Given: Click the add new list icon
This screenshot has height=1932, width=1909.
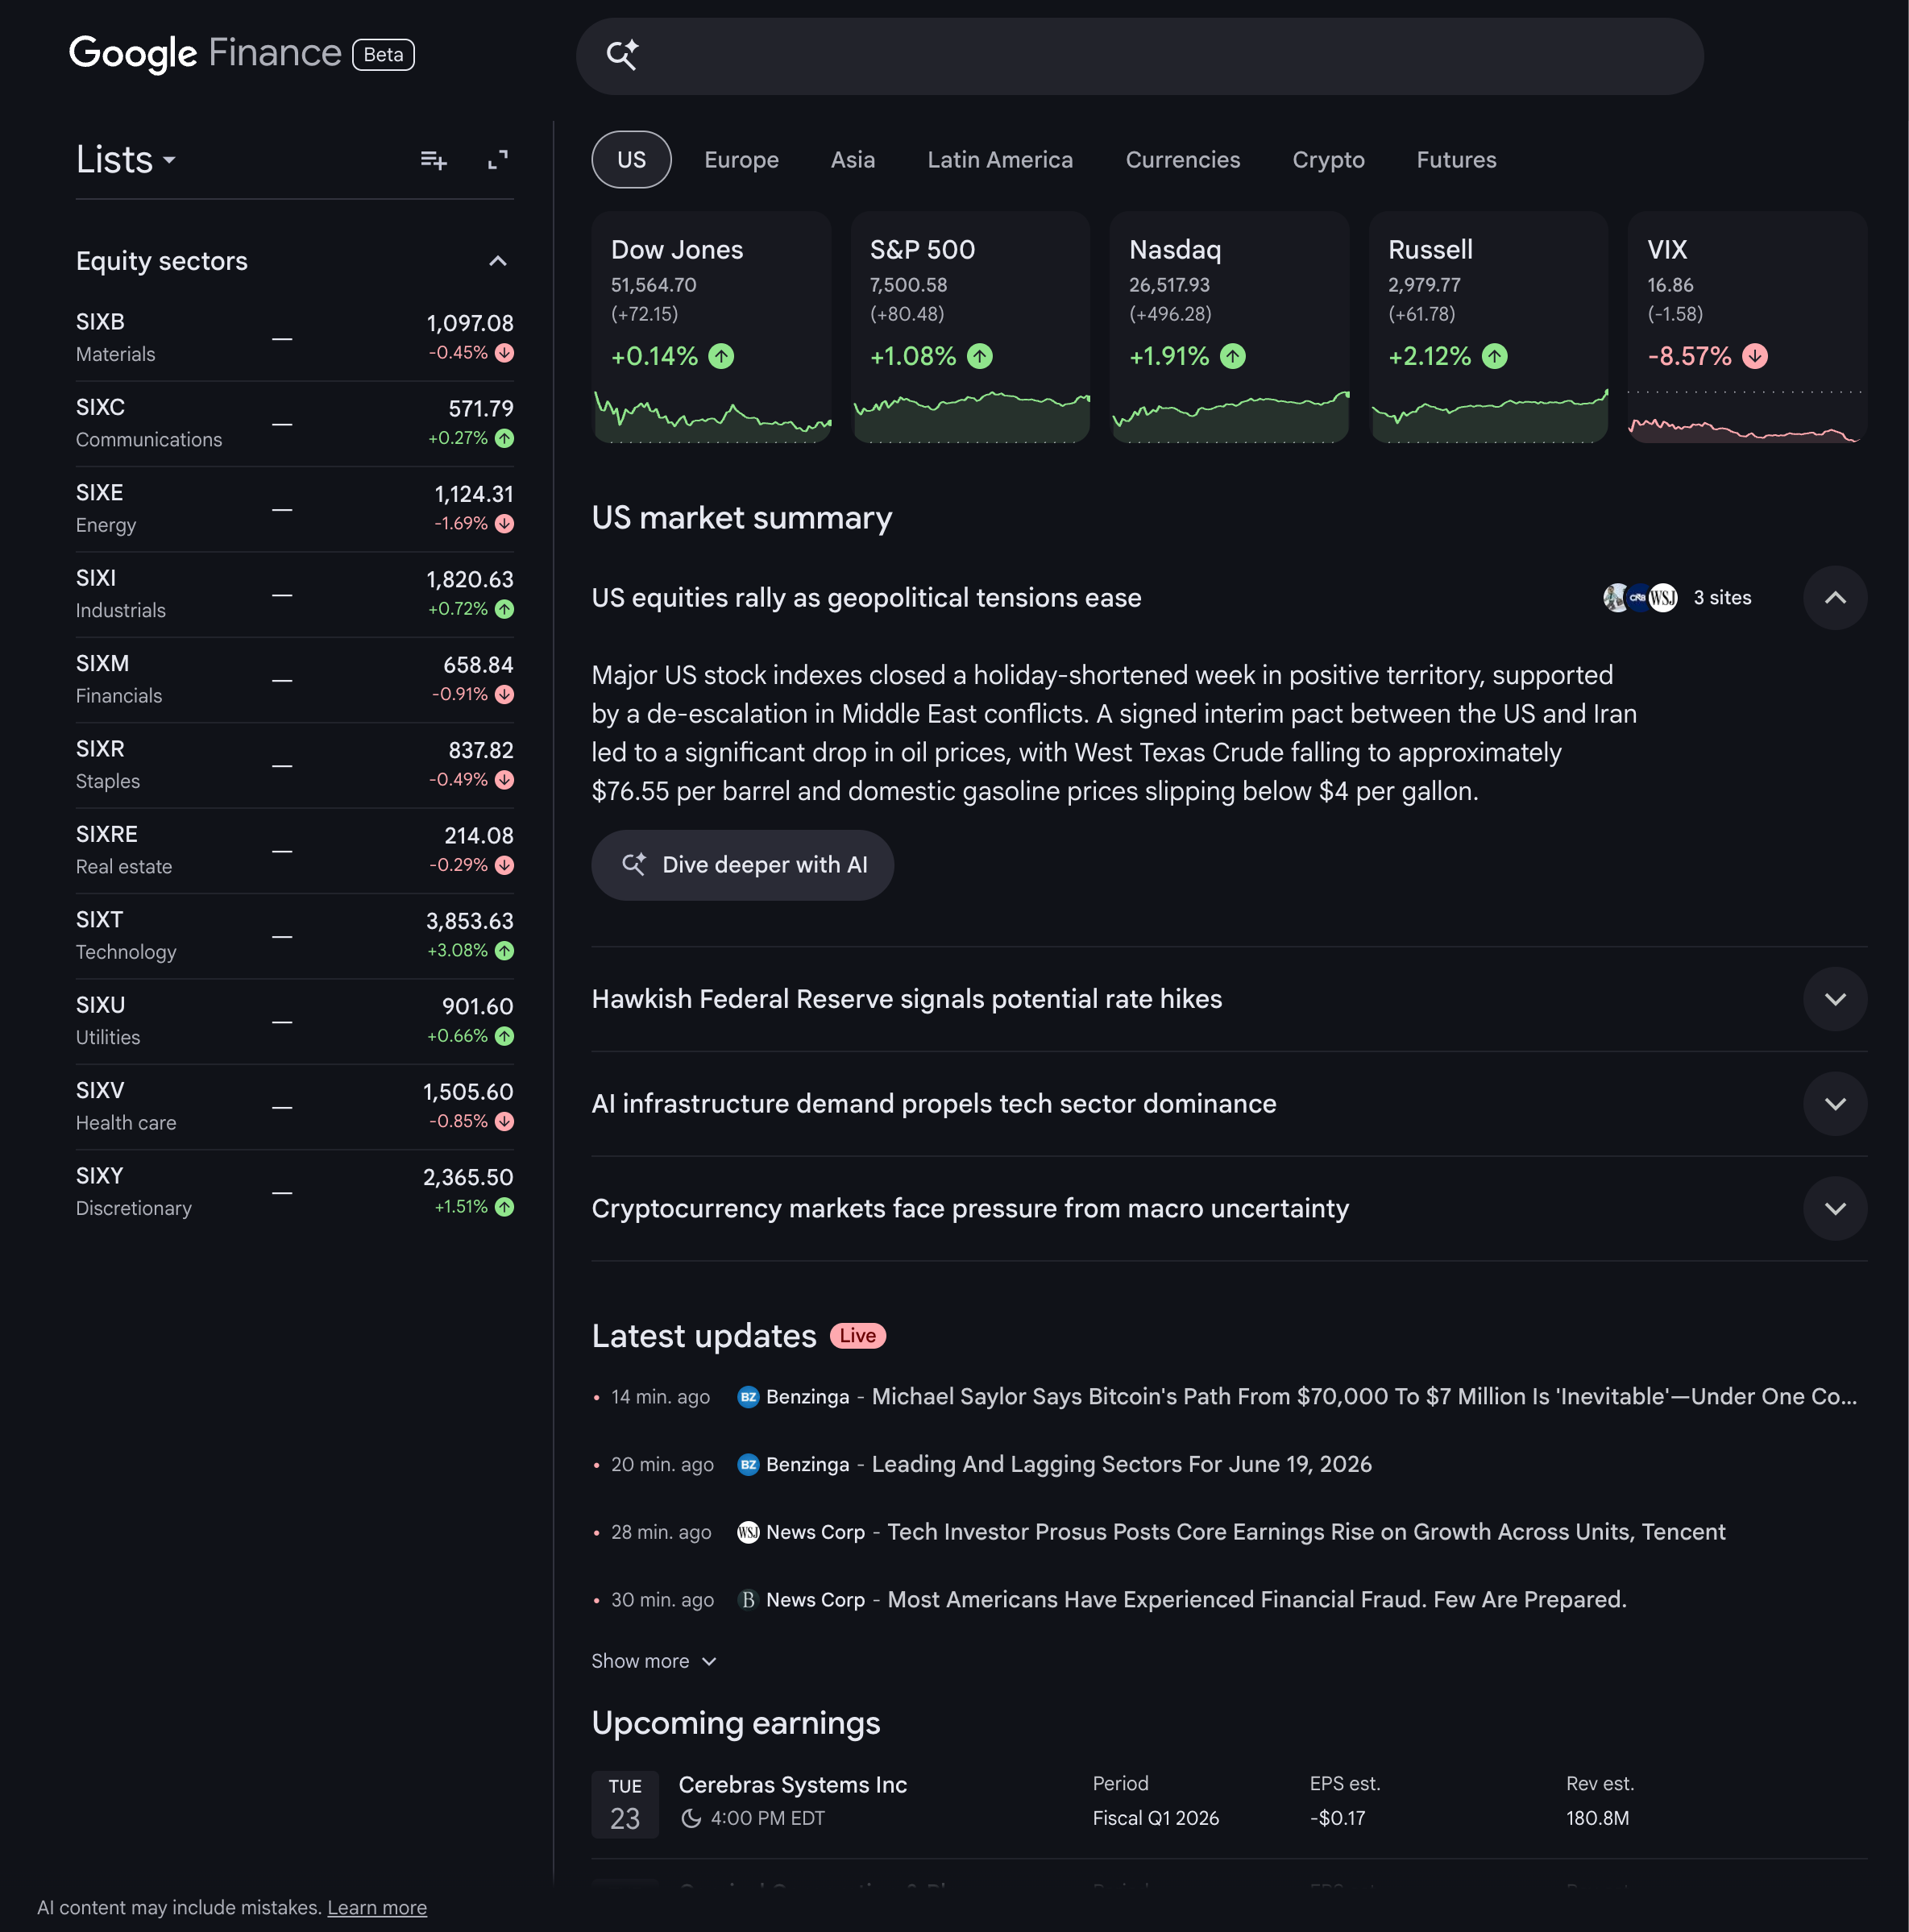Looking at the screenshot, I should 433,160.
